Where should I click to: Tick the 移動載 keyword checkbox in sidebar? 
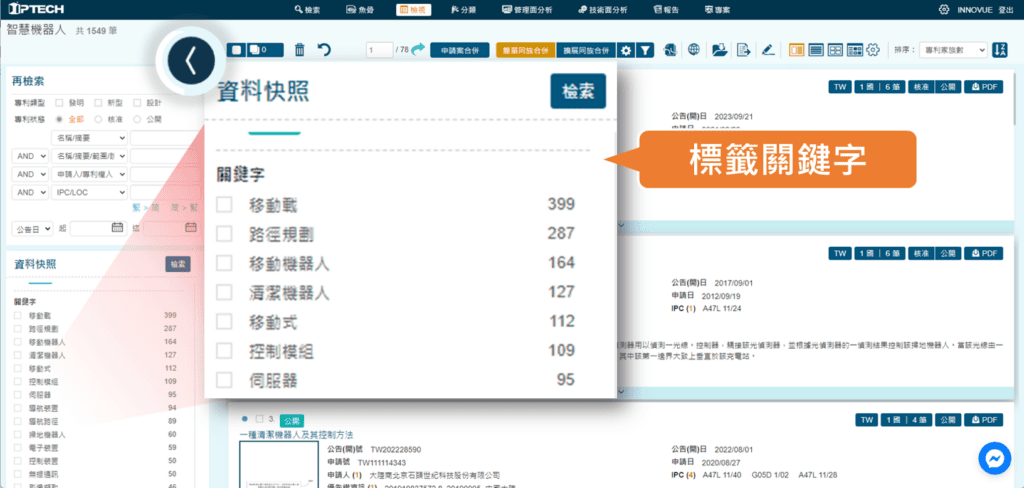click(x=17, y=315)
